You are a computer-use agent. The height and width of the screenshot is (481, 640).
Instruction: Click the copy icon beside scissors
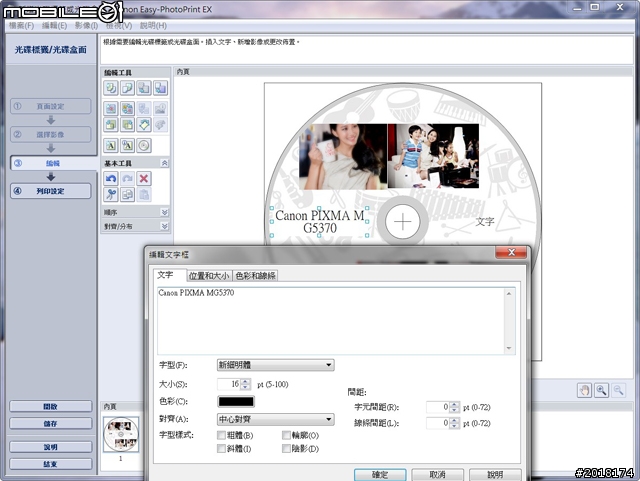[x=127, y=194]
